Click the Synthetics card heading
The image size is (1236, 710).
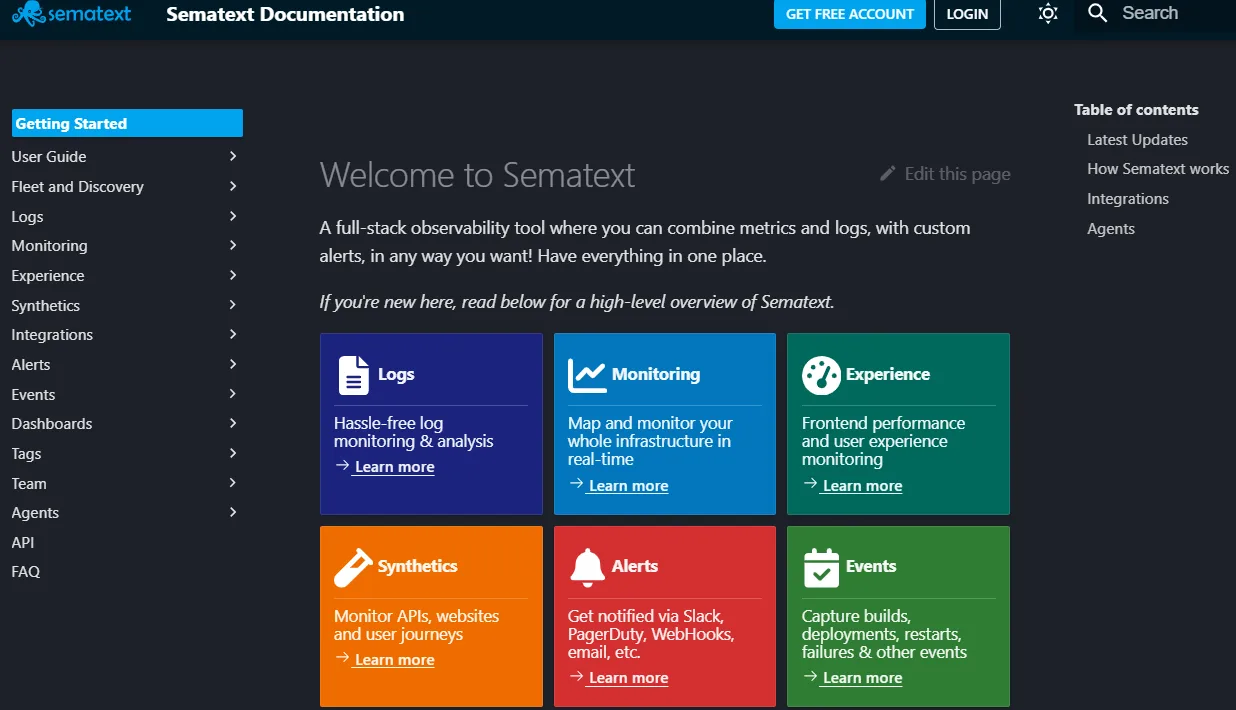[417, 566]
